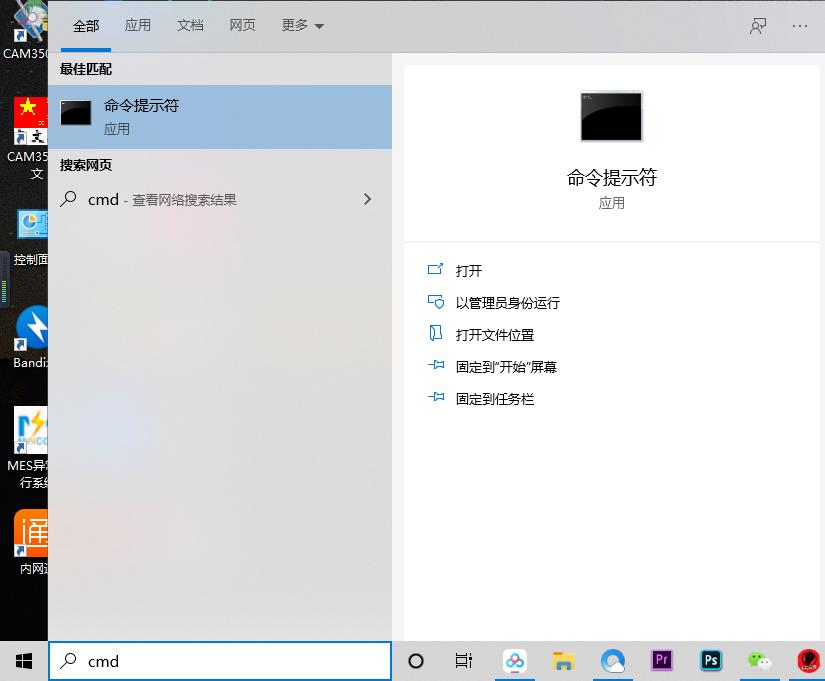Viewport: 825px width, 681px height.
Task: Open WeChat from the taskbar
Action: (759, 661)
